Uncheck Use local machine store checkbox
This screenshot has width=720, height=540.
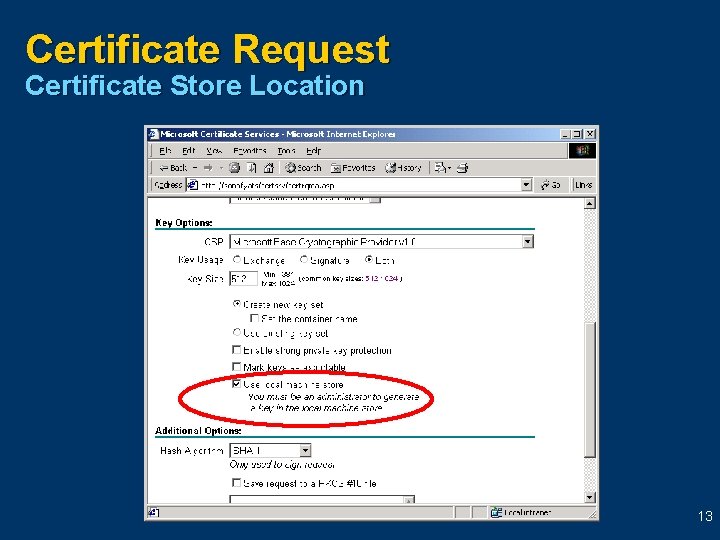pos(236,384)
